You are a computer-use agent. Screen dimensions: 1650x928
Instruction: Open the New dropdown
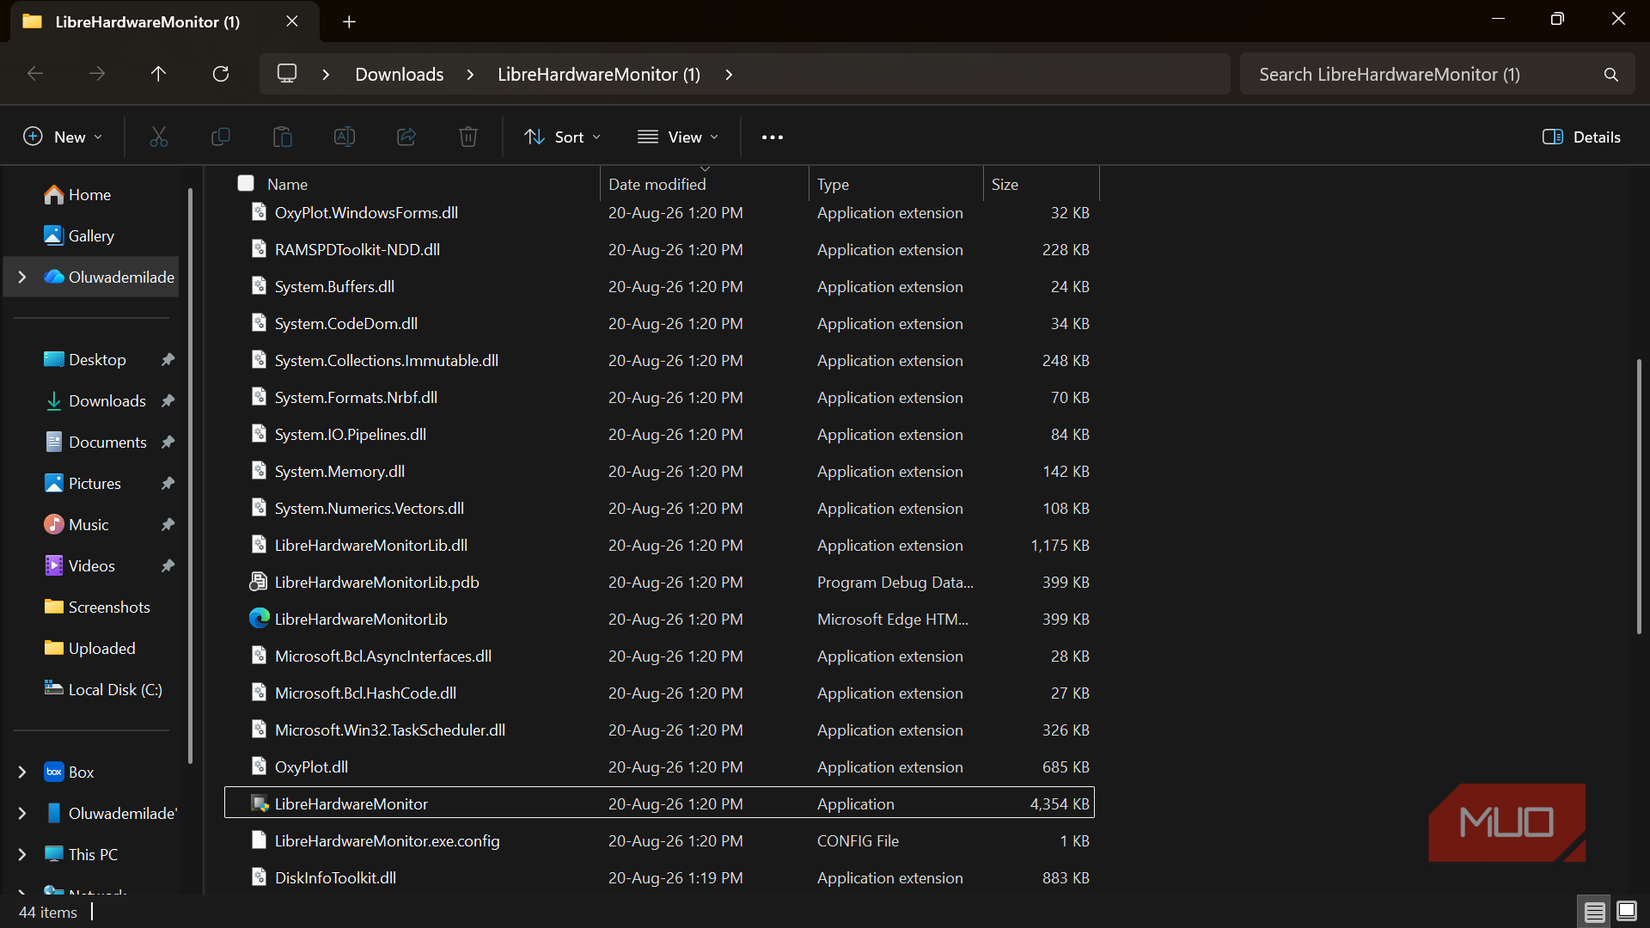coord(63,137)
